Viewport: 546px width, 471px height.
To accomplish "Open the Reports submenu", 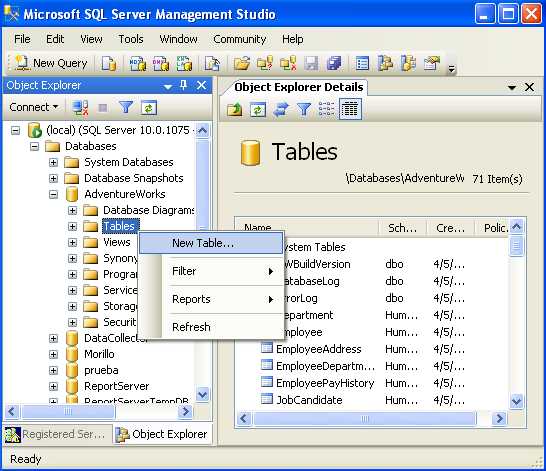I will pos(211,299).
